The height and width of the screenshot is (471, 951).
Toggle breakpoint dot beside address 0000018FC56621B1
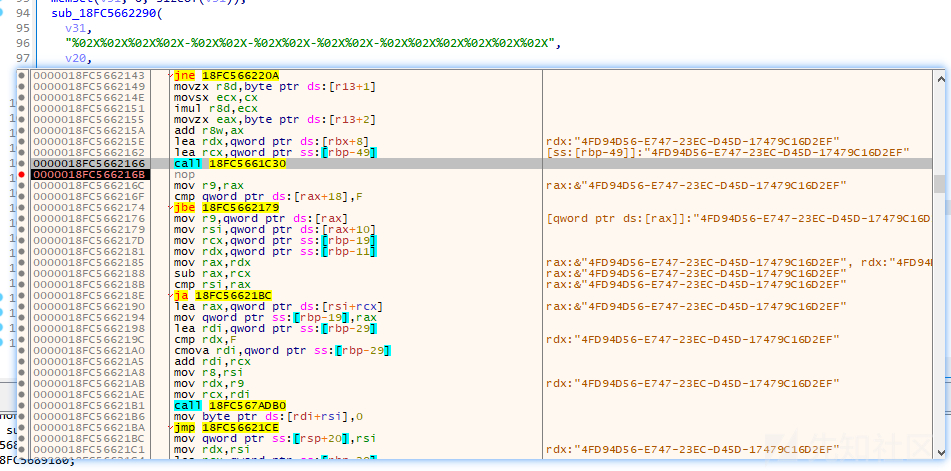click(x=22, y=406)
